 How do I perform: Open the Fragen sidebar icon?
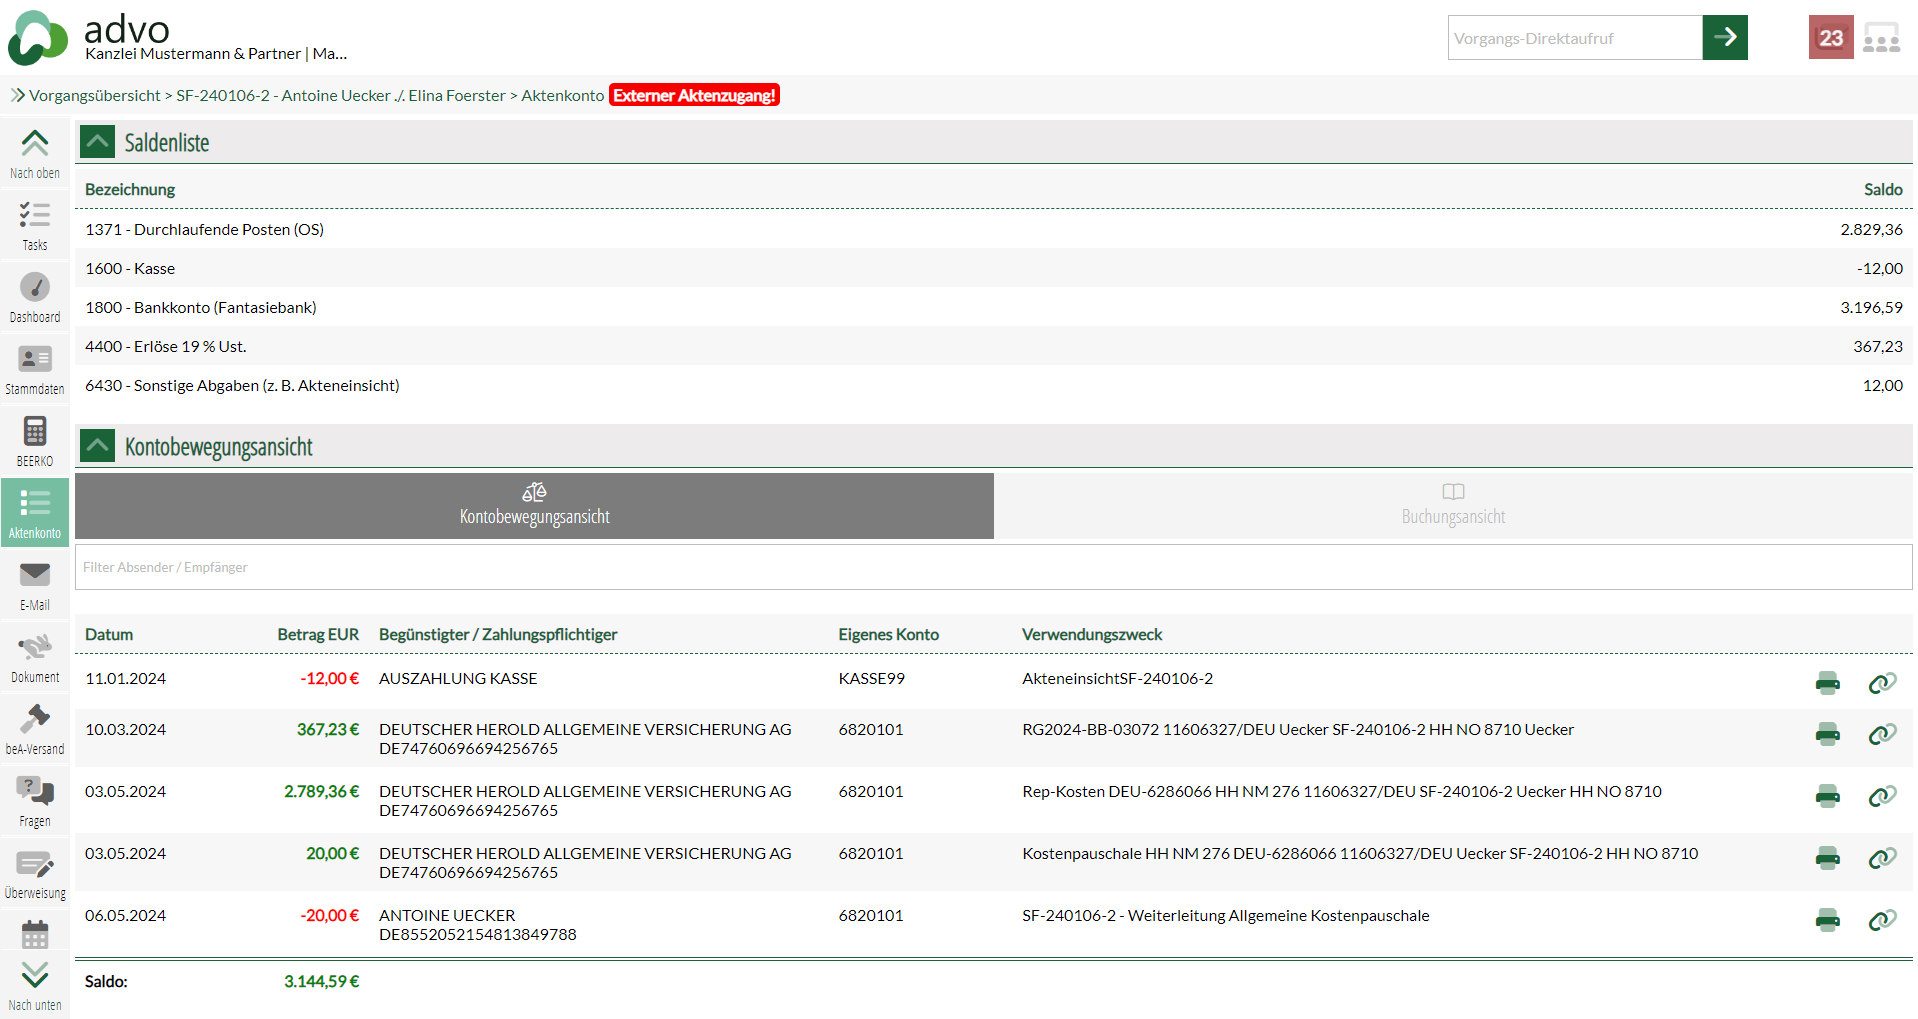tap(35, 801)
